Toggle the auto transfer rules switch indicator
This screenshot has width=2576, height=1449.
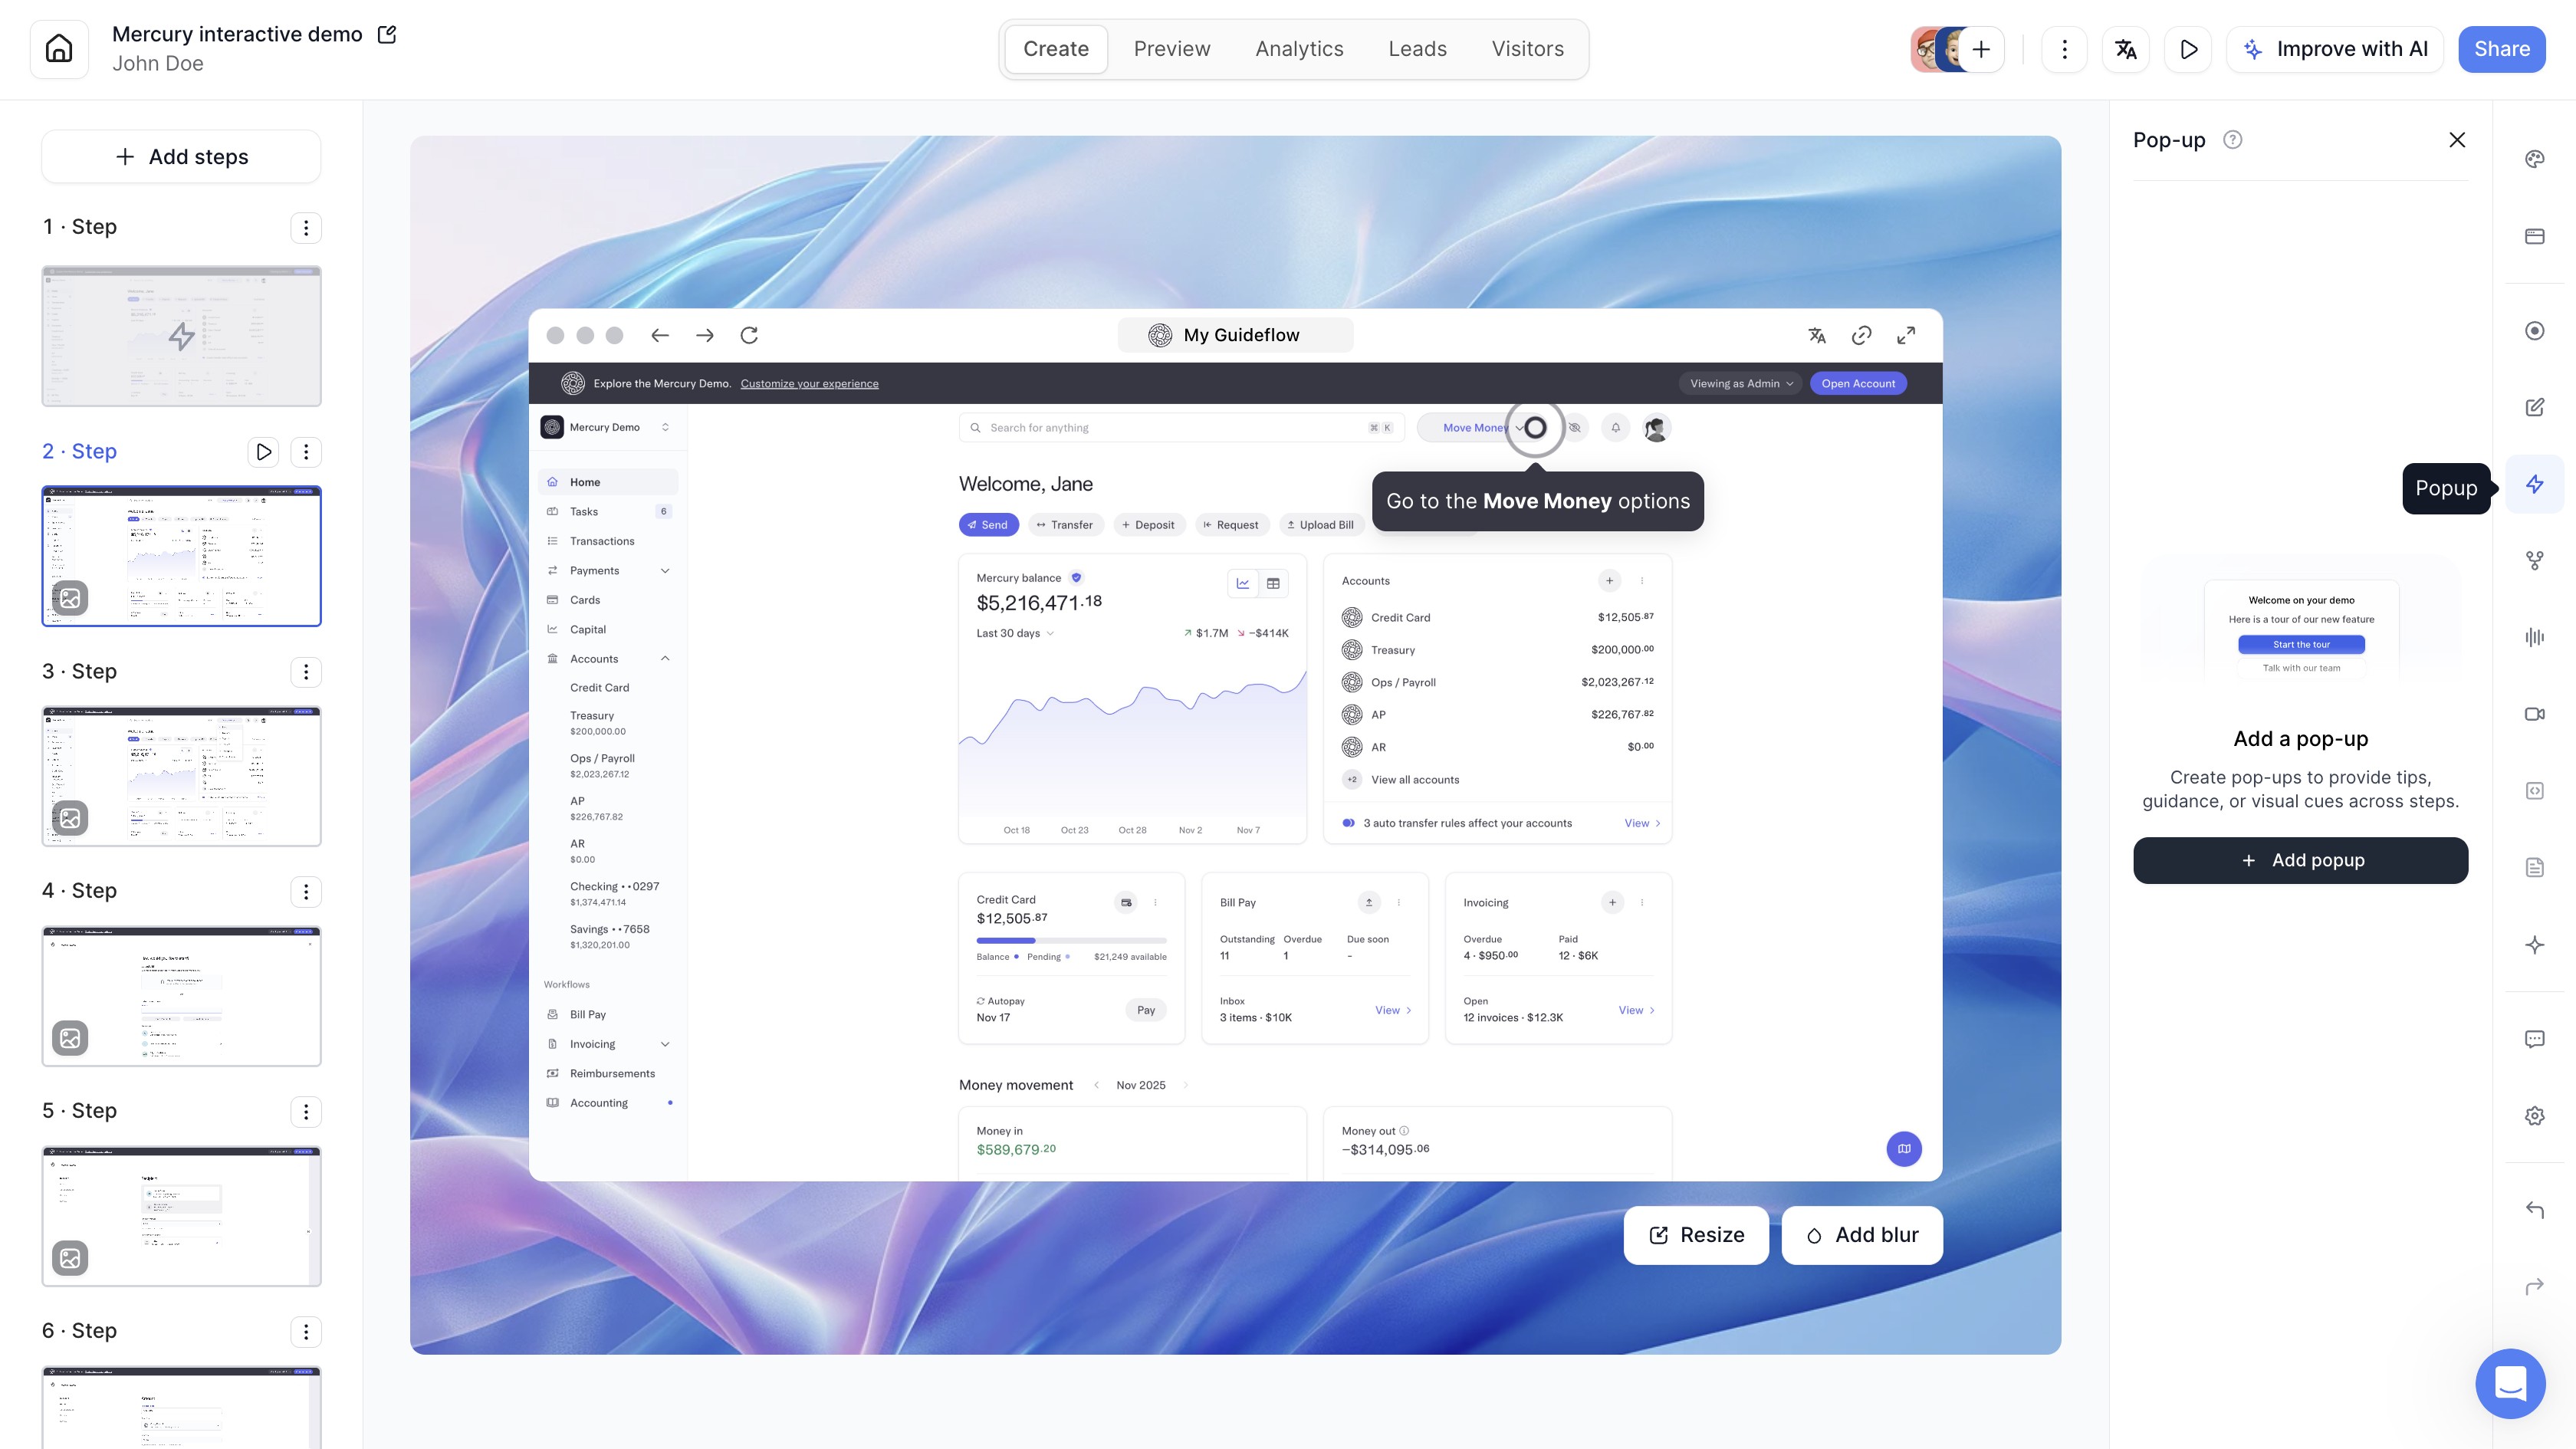click(x=1348, y=823)
